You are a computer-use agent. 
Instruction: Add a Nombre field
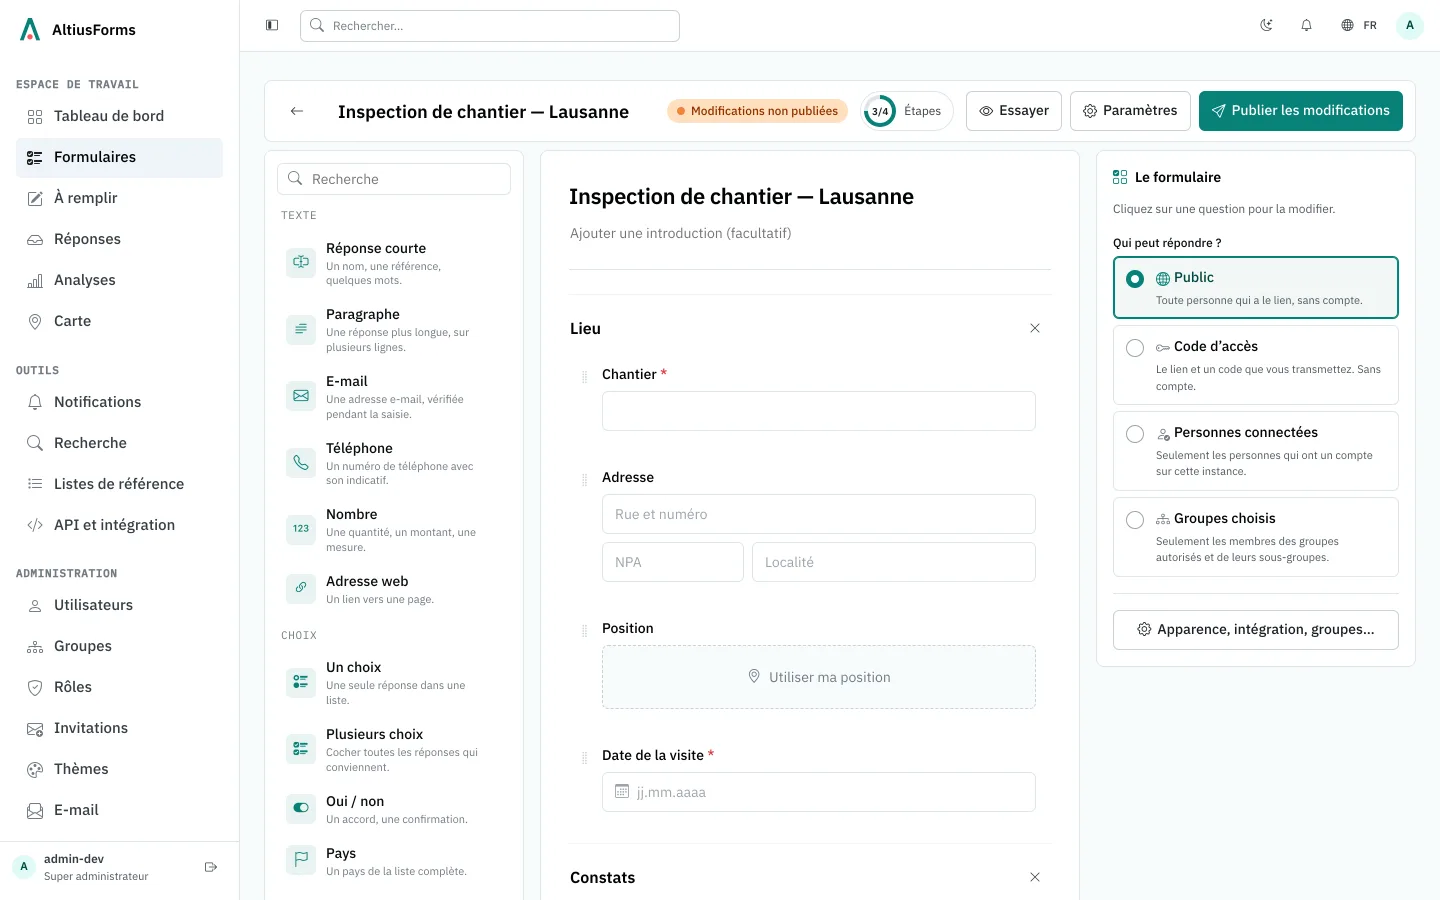(x=394, y=530)
